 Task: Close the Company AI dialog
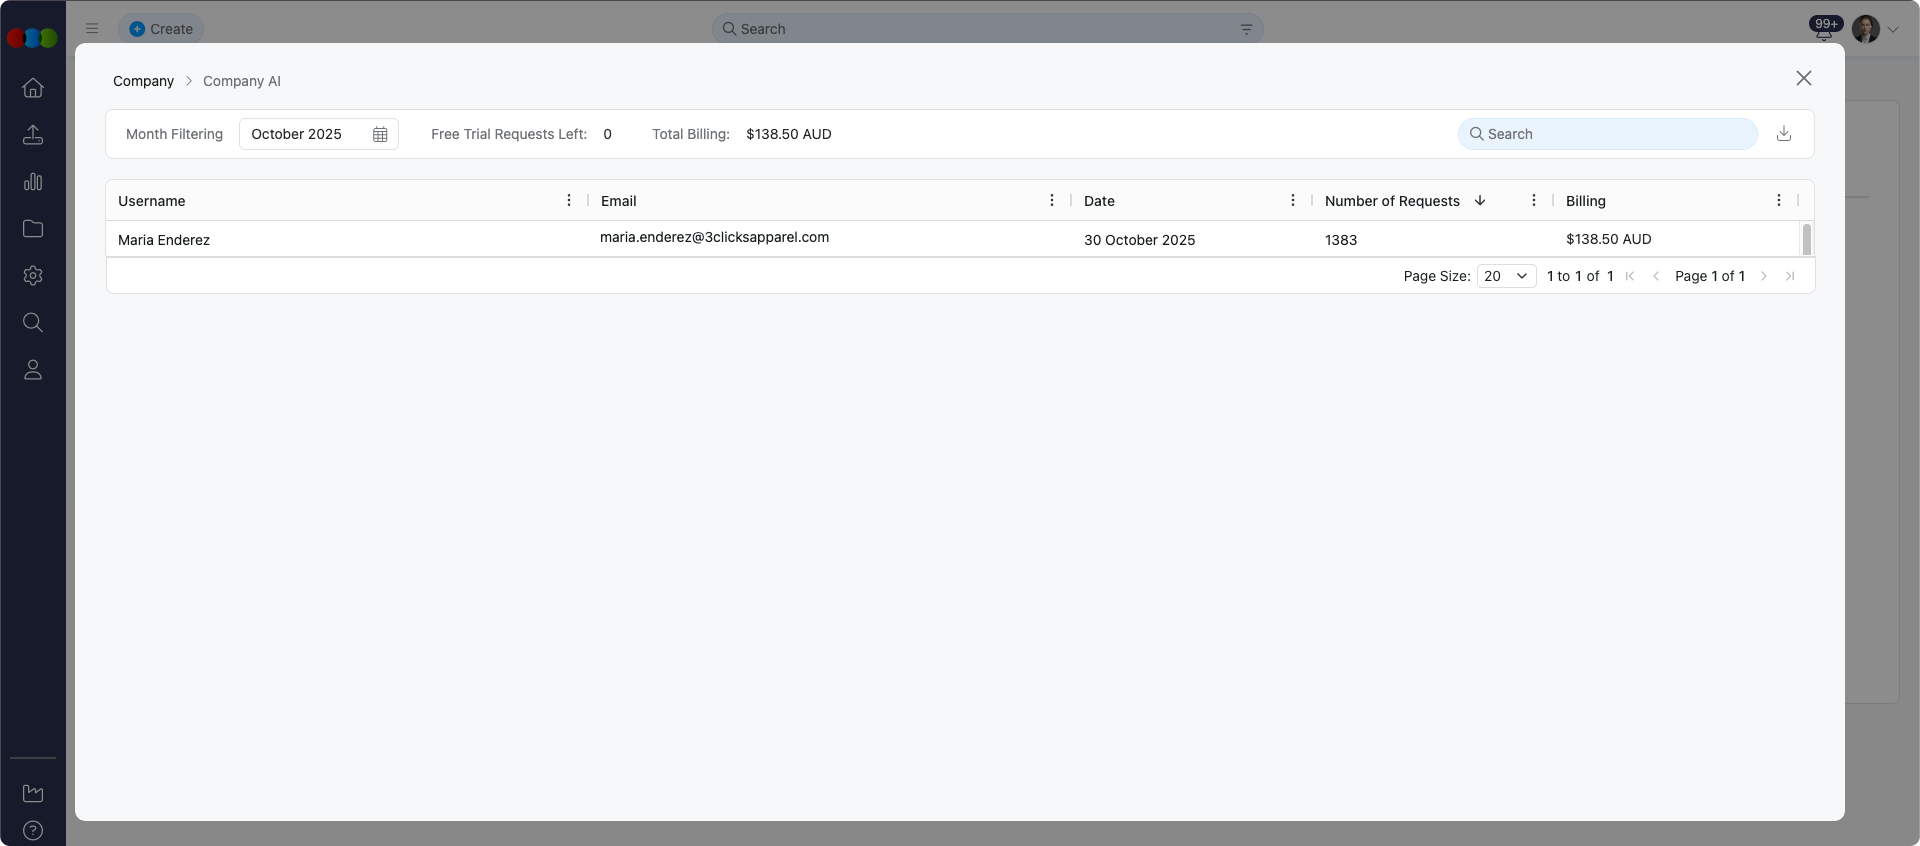[1803, 78]
